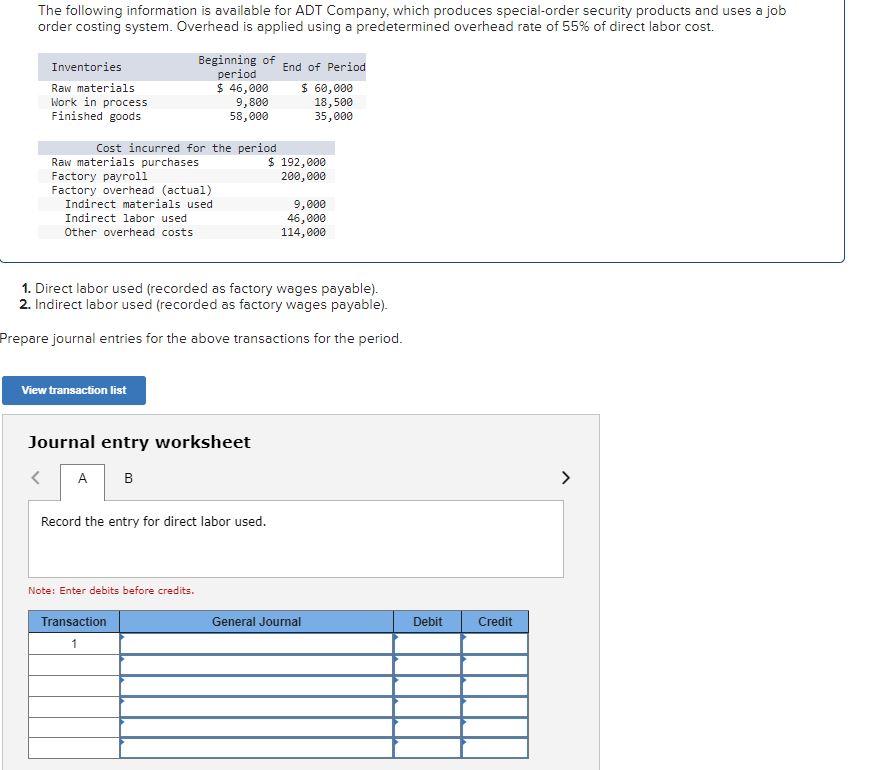Click the View transaction list button
The width and height of the screenshot is (896, 770).
click(x=74, y=390)
